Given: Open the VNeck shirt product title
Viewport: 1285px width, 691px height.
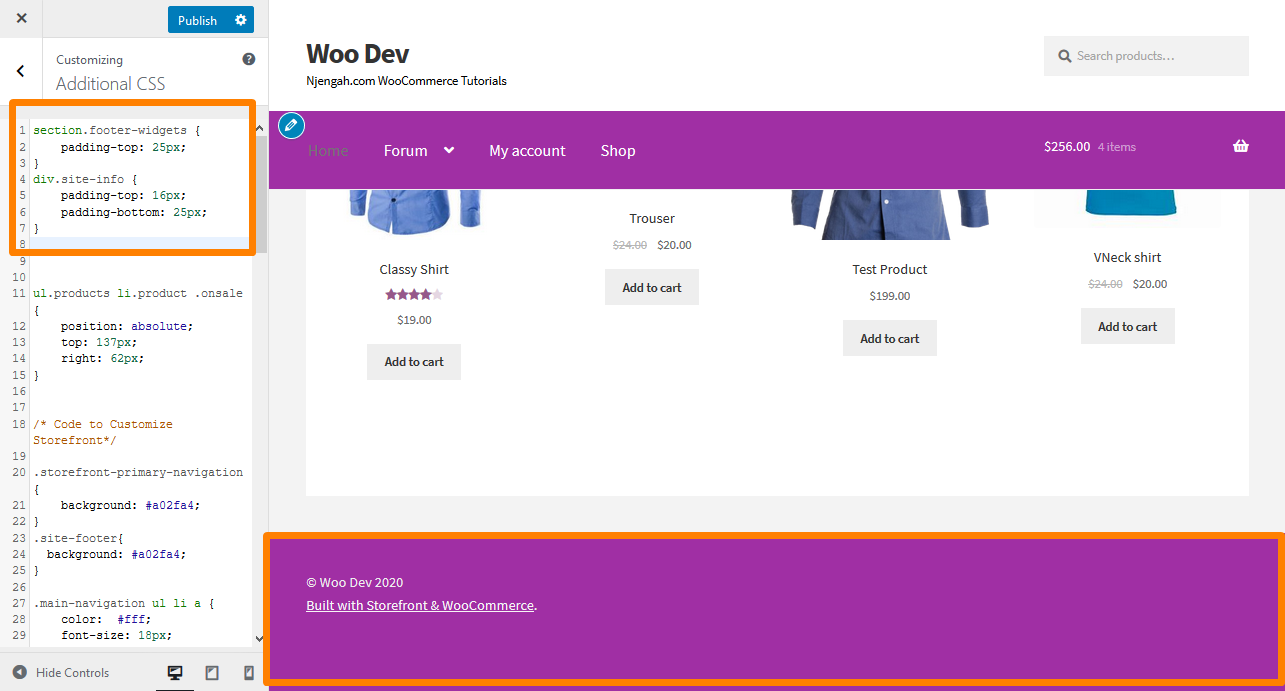Looking at the screenshot, I should 1128,257.
